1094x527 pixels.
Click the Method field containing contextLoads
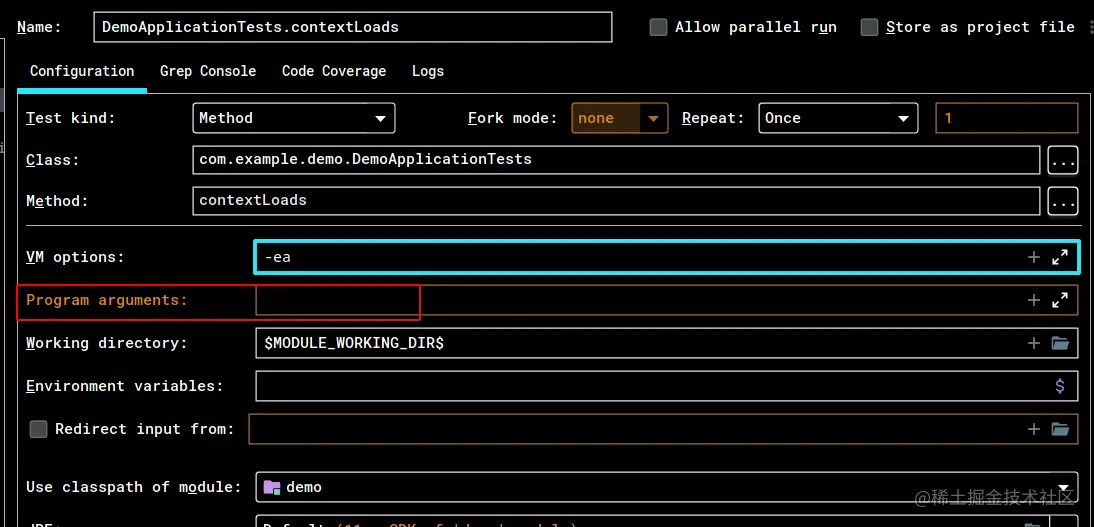616,201
